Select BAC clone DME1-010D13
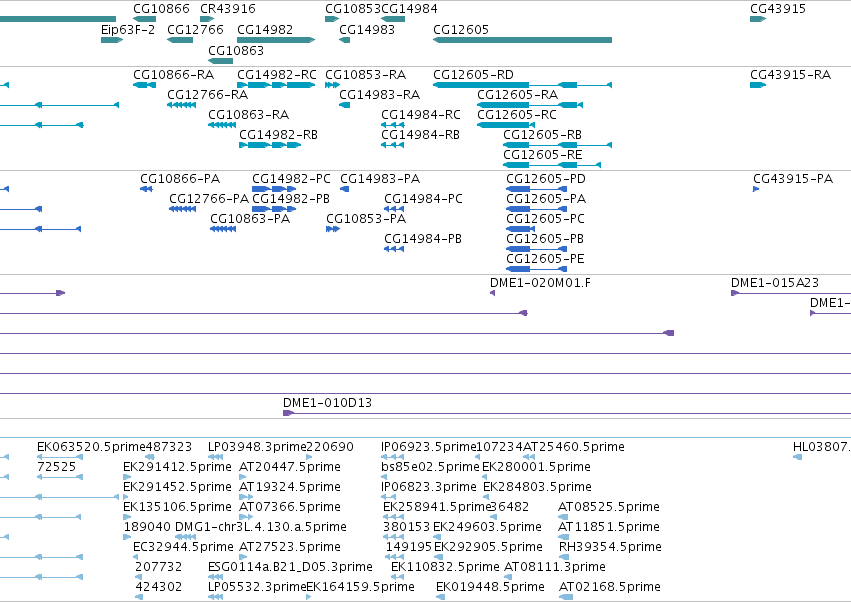This screenshot has height=602, width=851. point(327,403)
